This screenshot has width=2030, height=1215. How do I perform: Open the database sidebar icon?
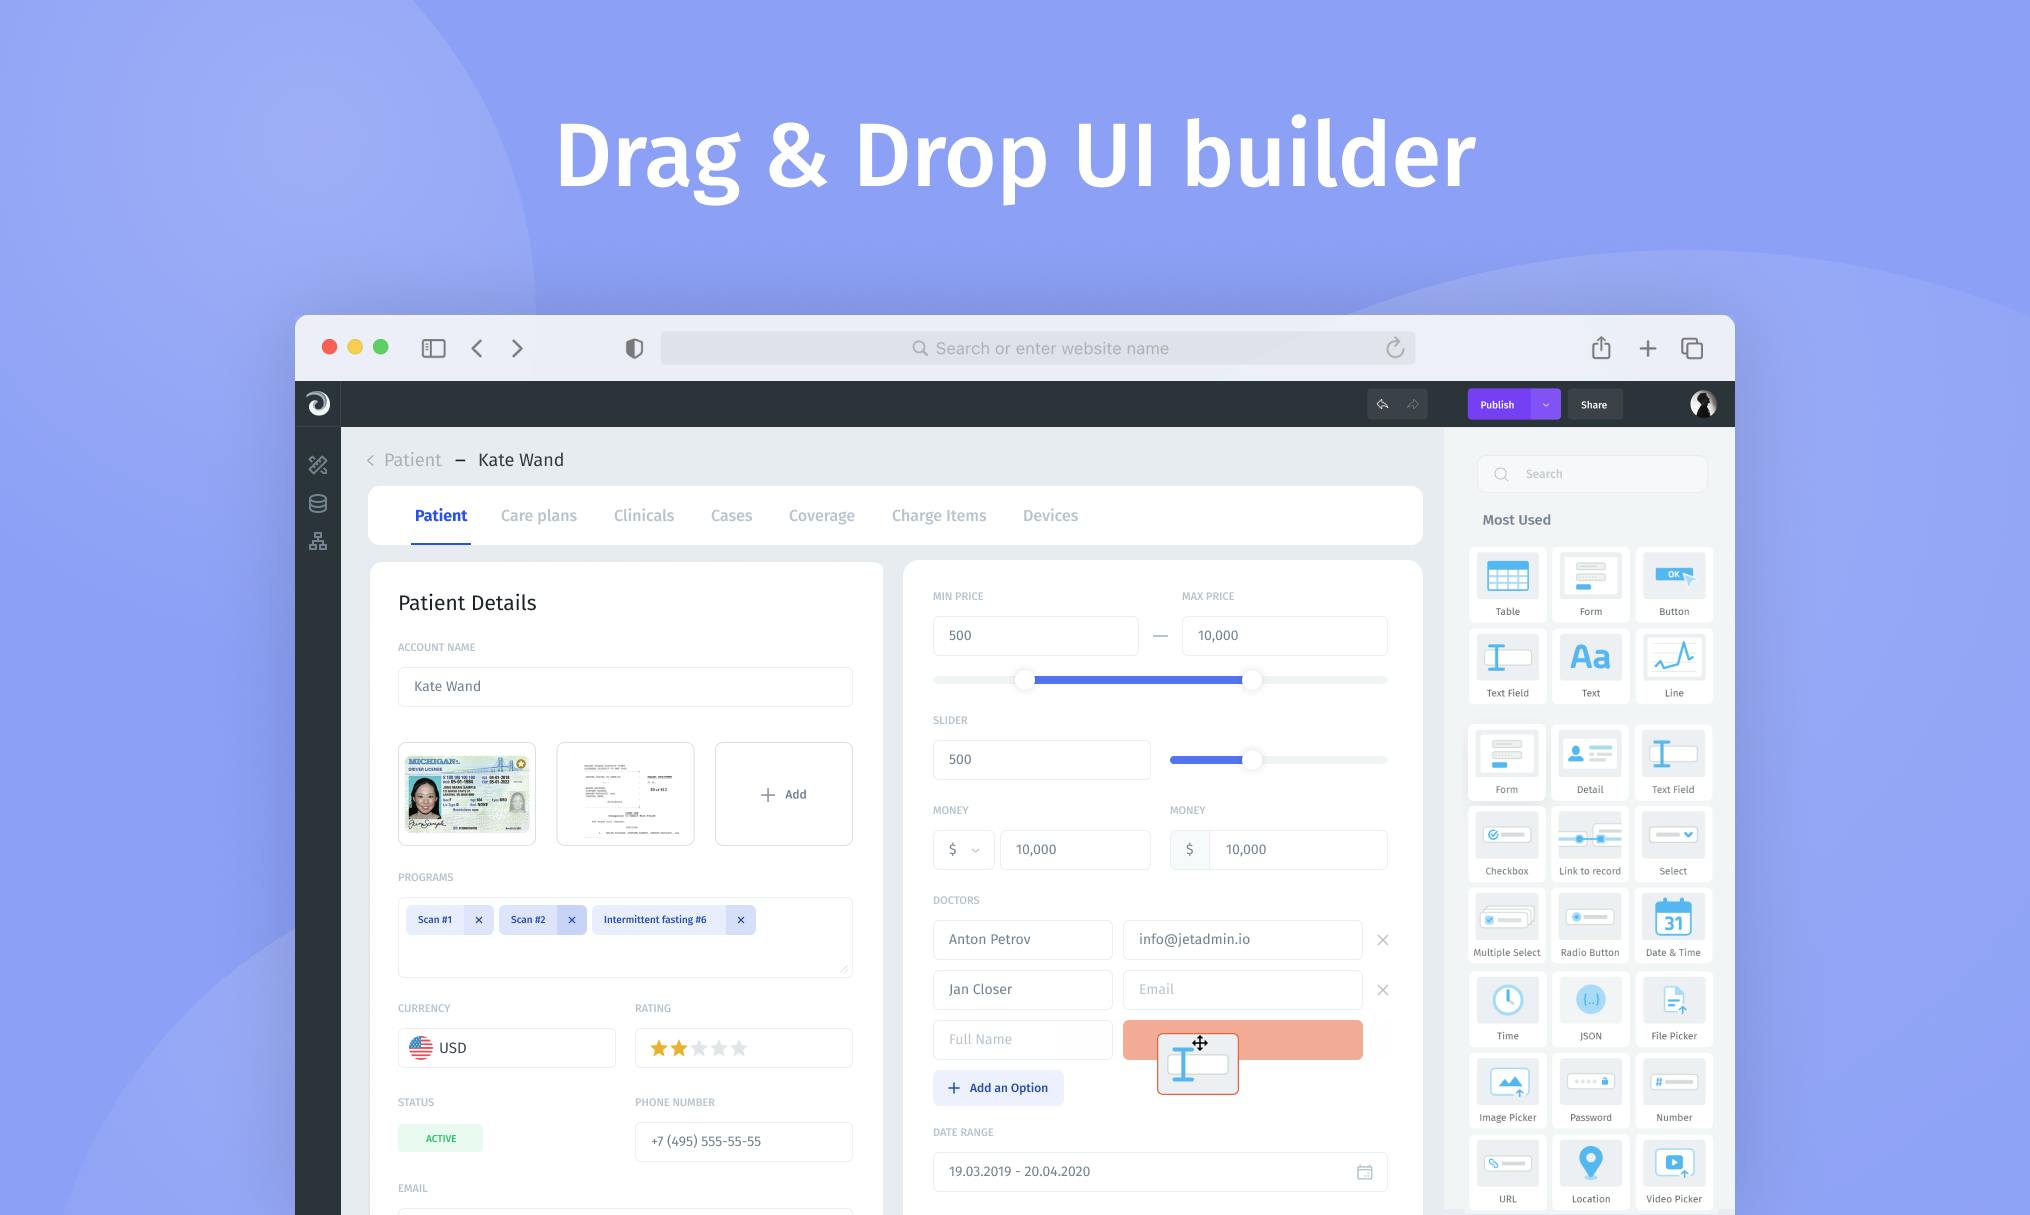(318, 503)
